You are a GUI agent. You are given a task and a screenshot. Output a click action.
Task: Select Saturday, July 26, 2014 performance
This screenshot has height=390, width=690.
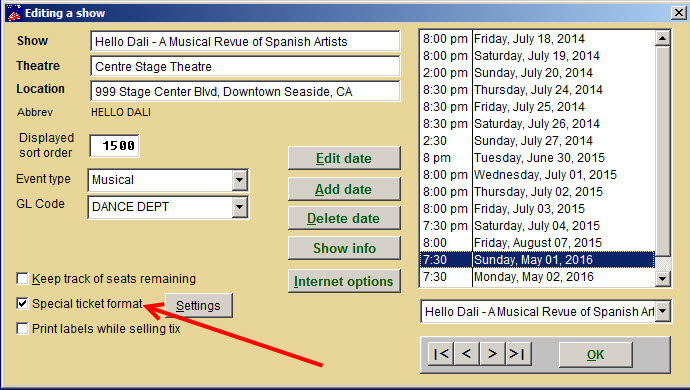tap(537, 124)
